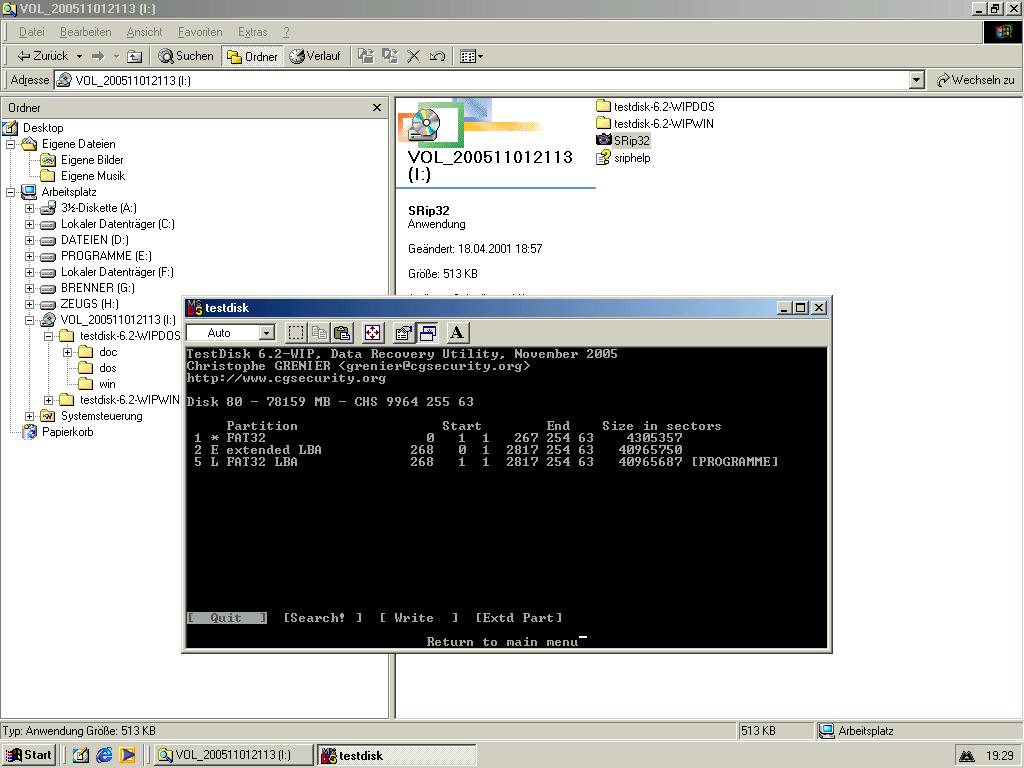
Task: Expand the Lokaler Datenträger (C:) node
Action: point(29,225)
